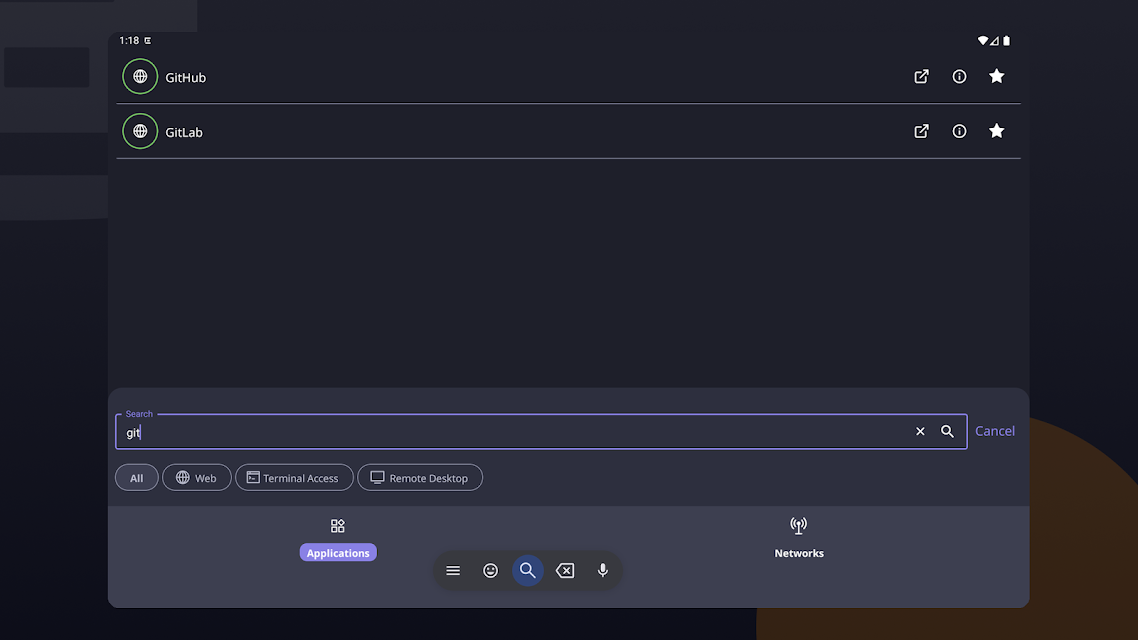Toggle favorite star for GitLab
Image resolution: width=1138 pixels, height=640 pixels.
pyautogui.click(x=996, y=131)
